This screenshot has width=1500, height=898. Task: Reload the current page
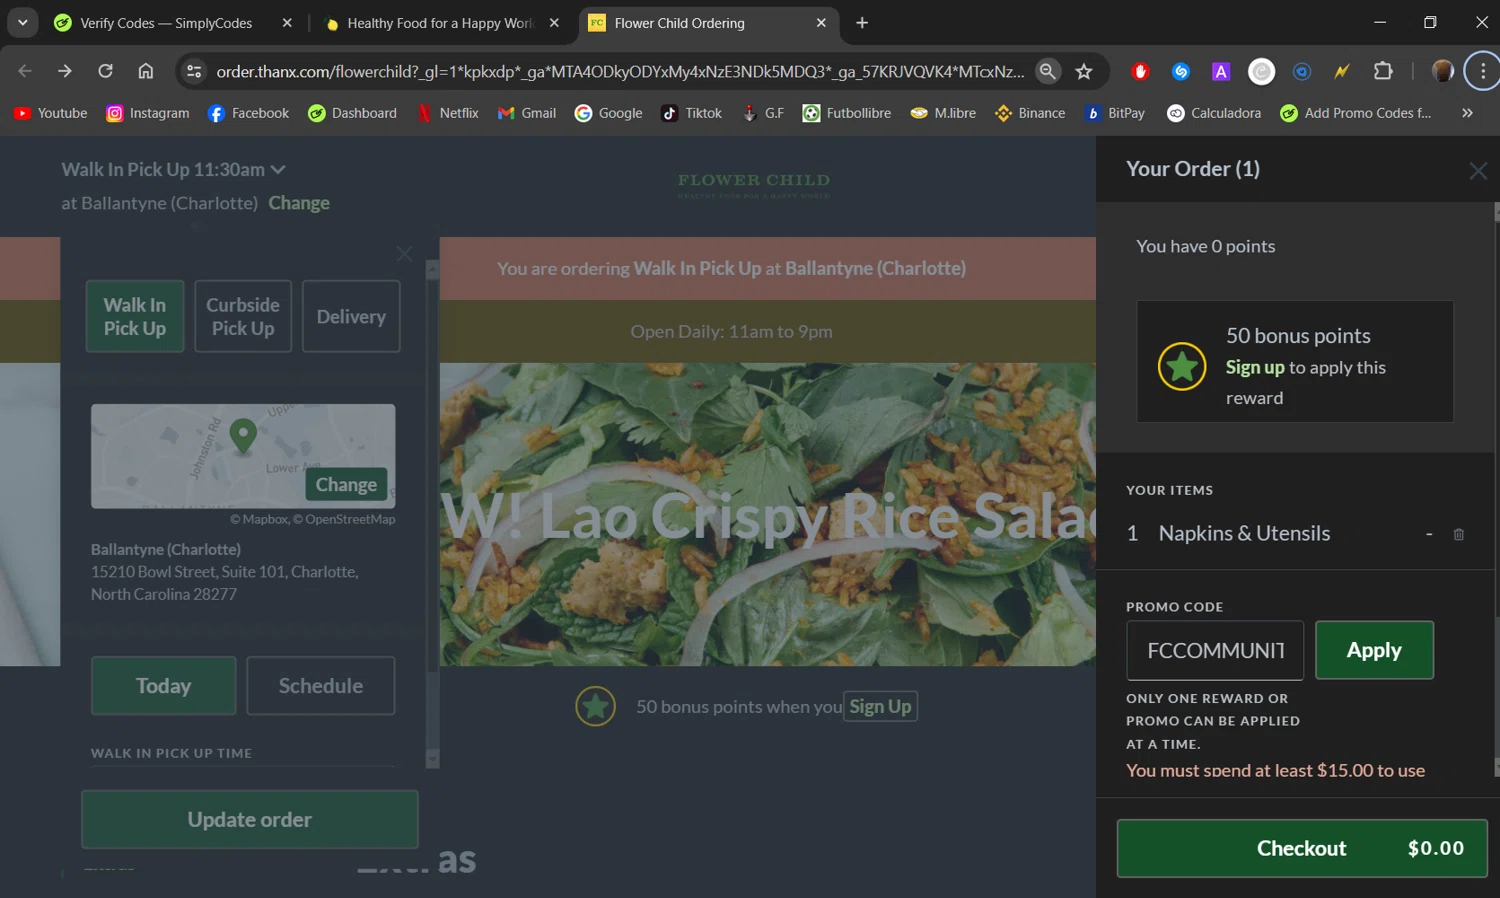pyautogui.click(x=105, y=71)
